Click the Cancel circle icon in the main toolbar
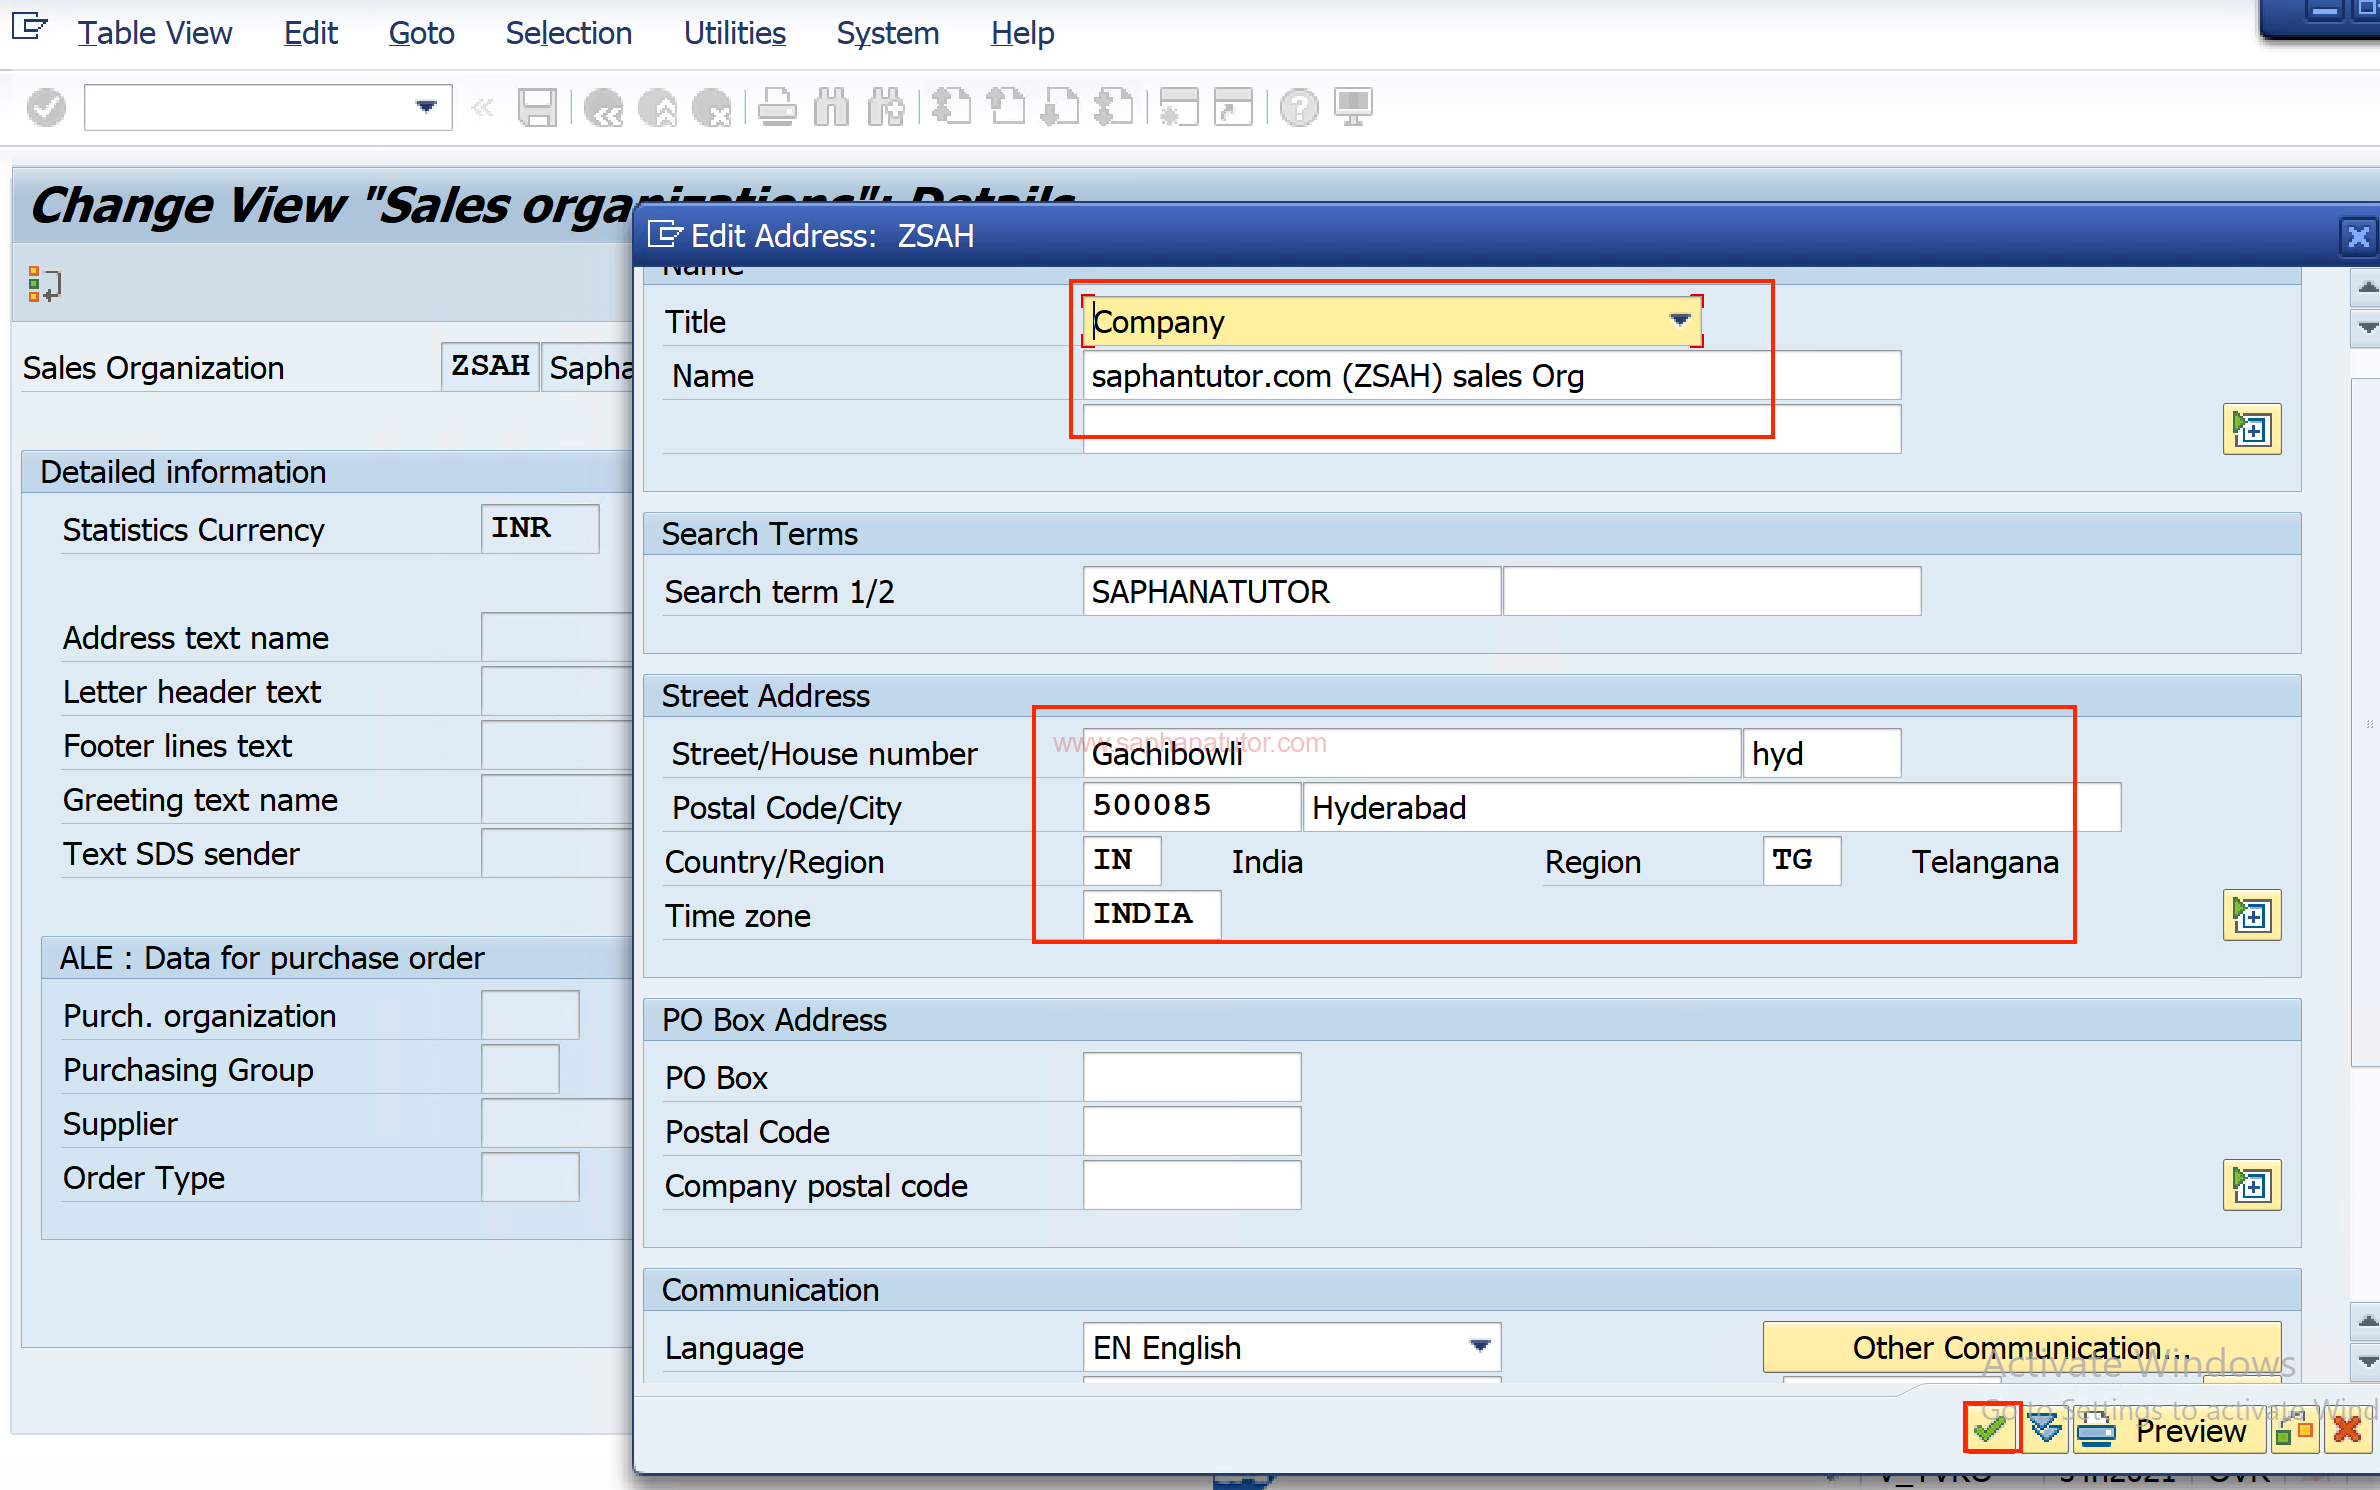Viewport: 2380px width, 1490px height. tap(711, 107)
